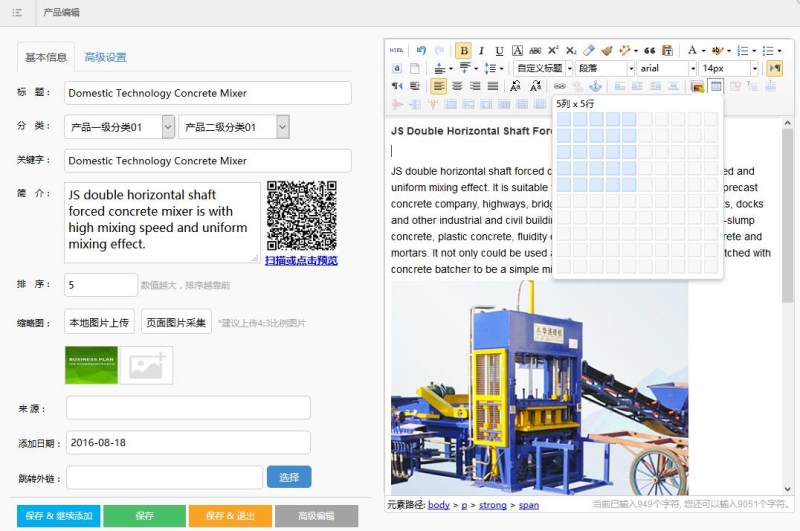Switch editor to HTML source view
This screenshot has width=800, height=531.
[x=397, y=50]
